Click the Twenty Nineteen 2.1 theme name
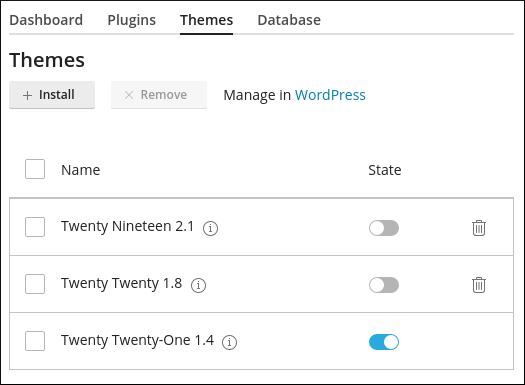This screenshot has height=385, width=525. tap(127, 227)
